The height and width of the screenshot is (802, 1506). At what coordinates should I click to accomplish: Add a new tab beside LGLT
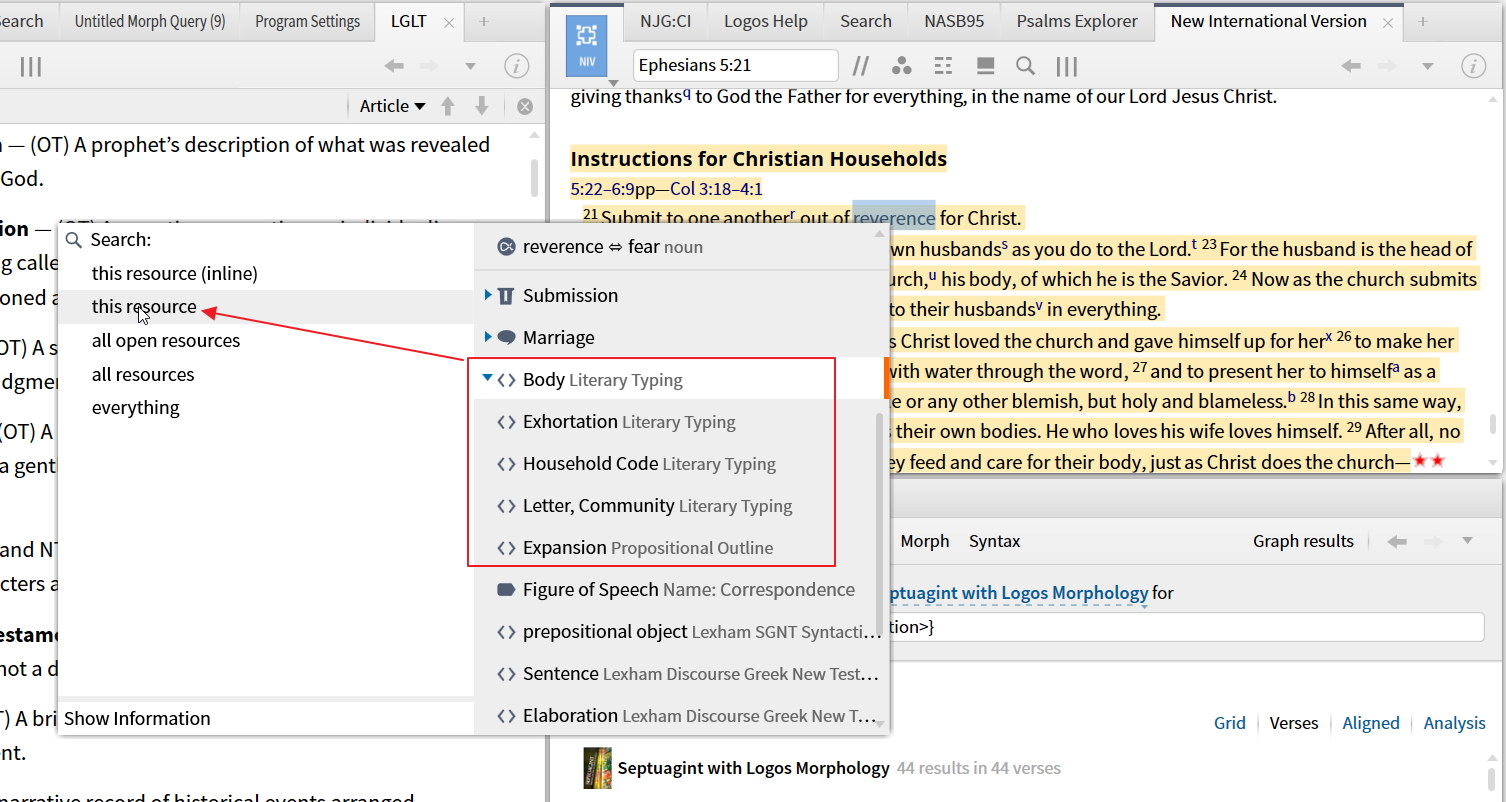pyautogui.click(x=484, y=21)
